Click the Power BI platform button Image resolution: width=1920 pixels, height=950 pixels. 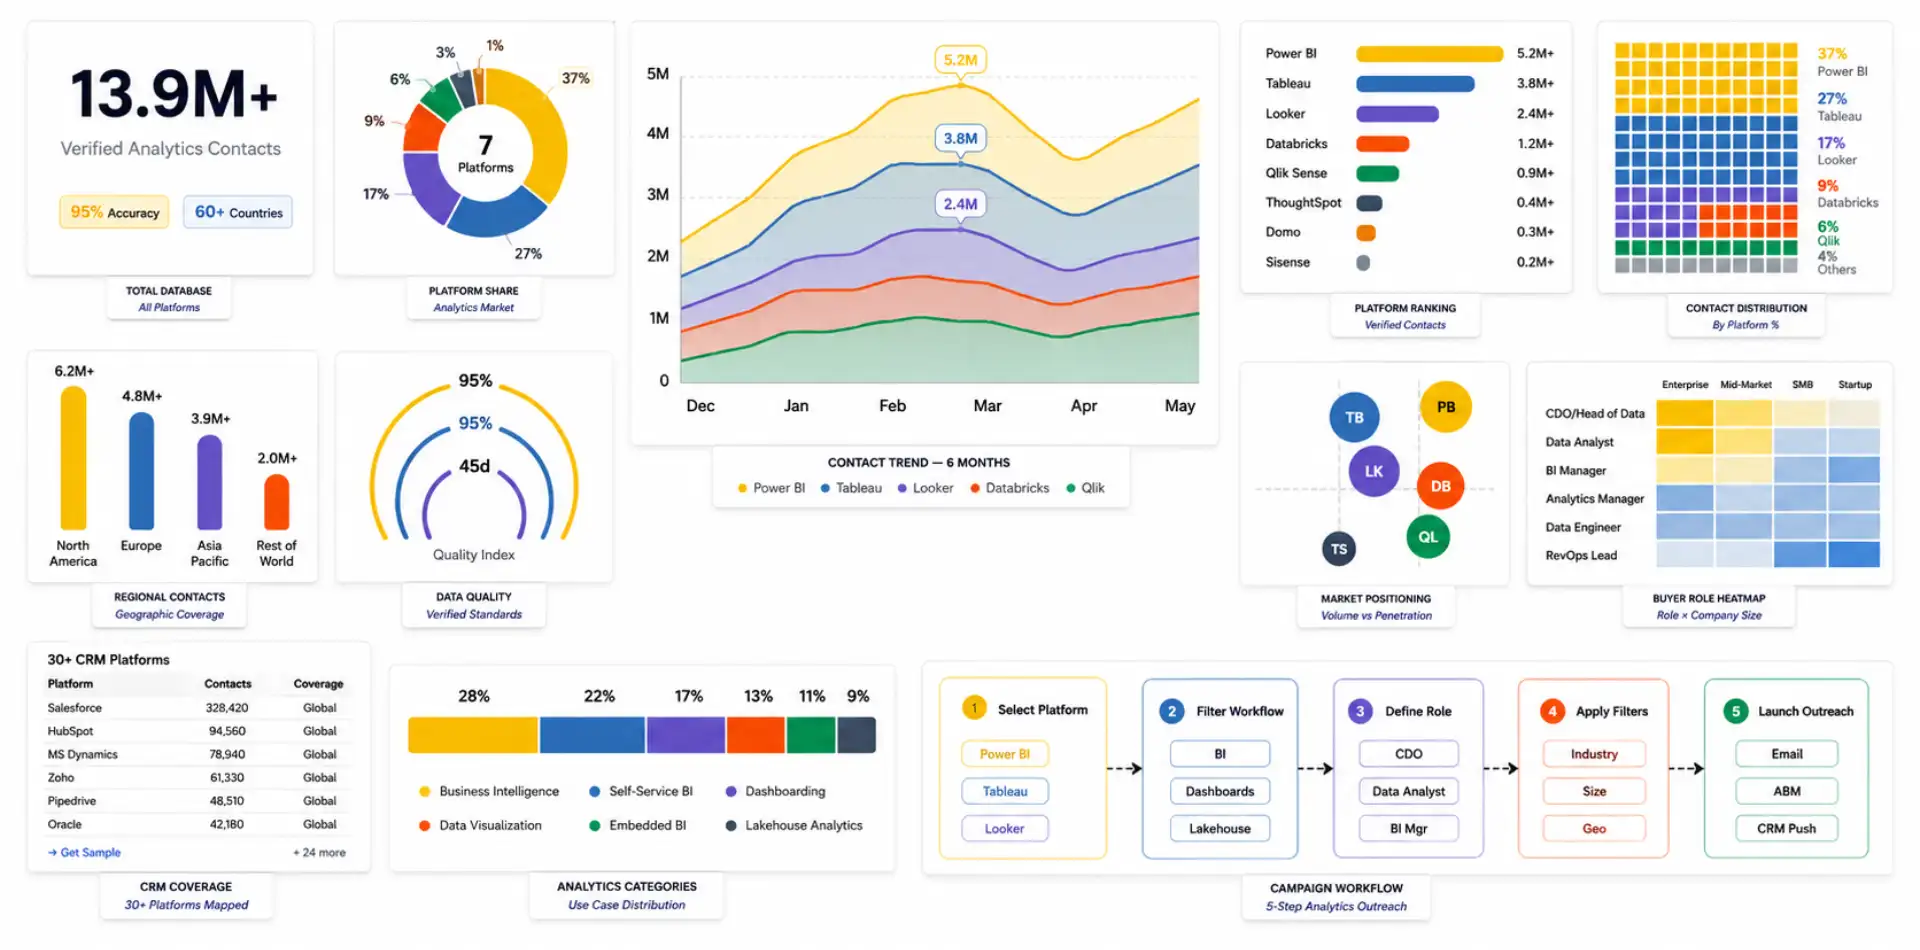coord(1005,754)
